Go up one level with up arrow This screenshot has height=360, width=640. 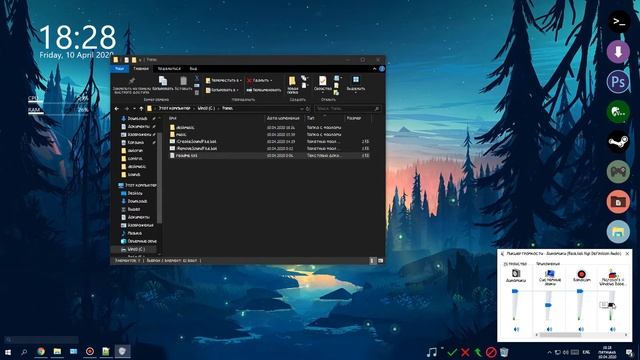pos(141,109)
